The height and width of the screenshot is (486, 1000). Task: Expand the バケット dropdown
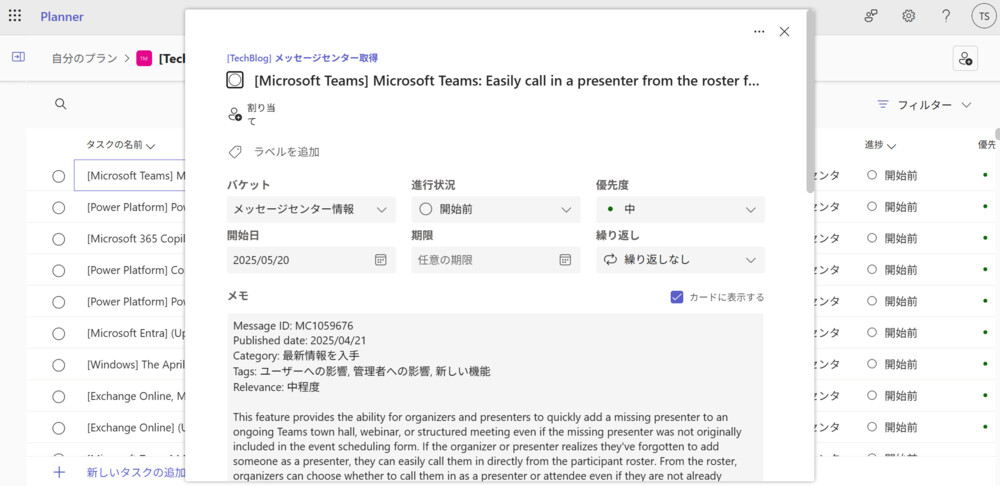click(311, 209)
